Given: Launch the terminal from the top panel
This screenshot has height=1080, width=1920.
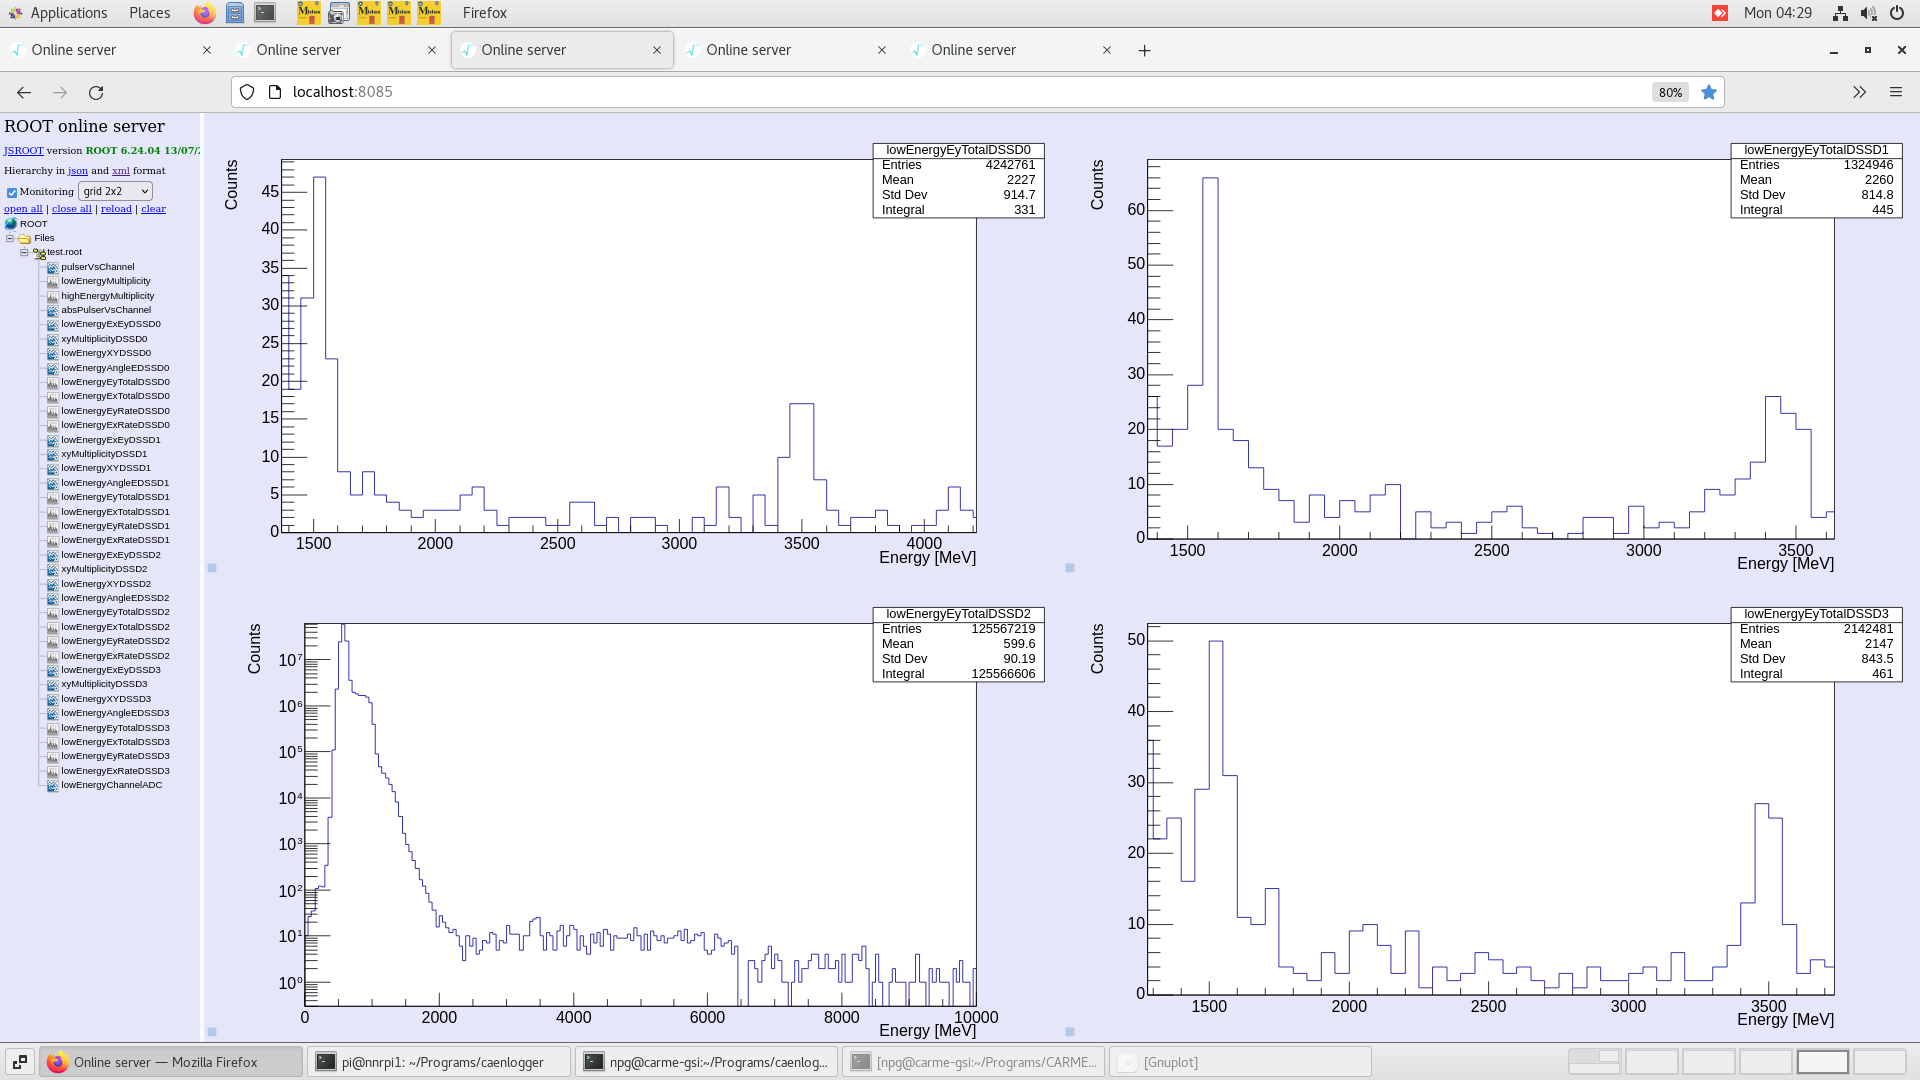Looking at the screenshot, I should 264,13.
